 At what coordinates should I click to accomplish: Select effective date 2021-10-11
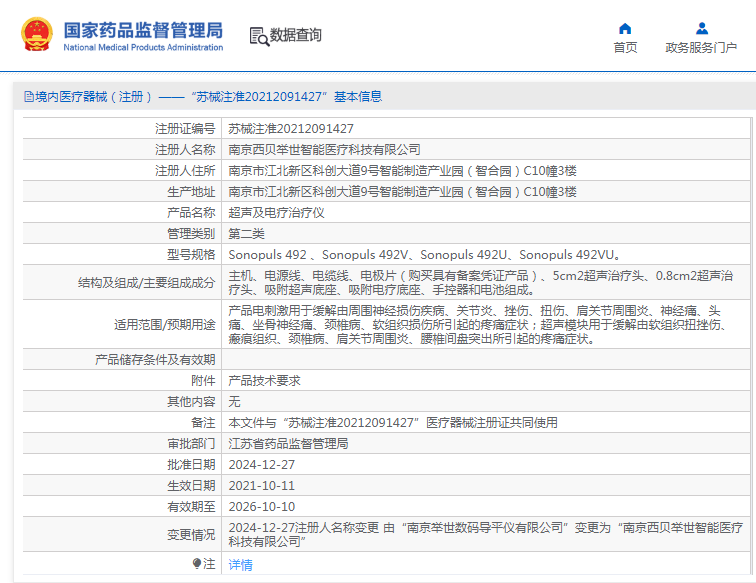tap(261, 486)
